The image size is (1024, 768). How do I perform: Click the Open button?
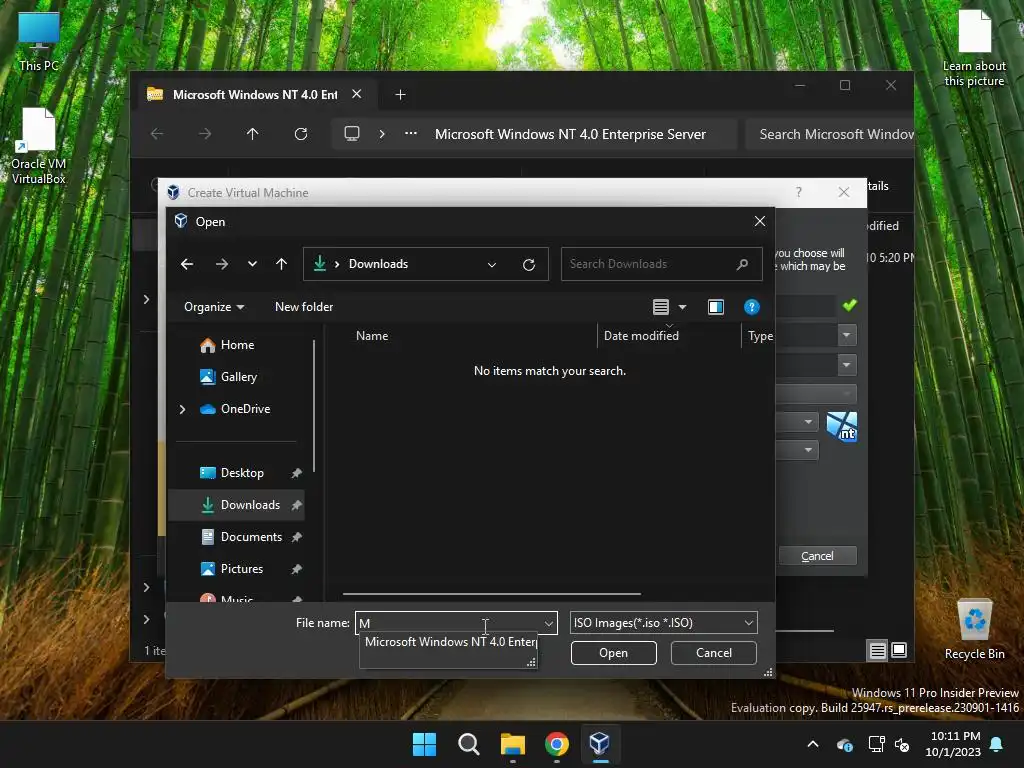[x=614, y=653]
